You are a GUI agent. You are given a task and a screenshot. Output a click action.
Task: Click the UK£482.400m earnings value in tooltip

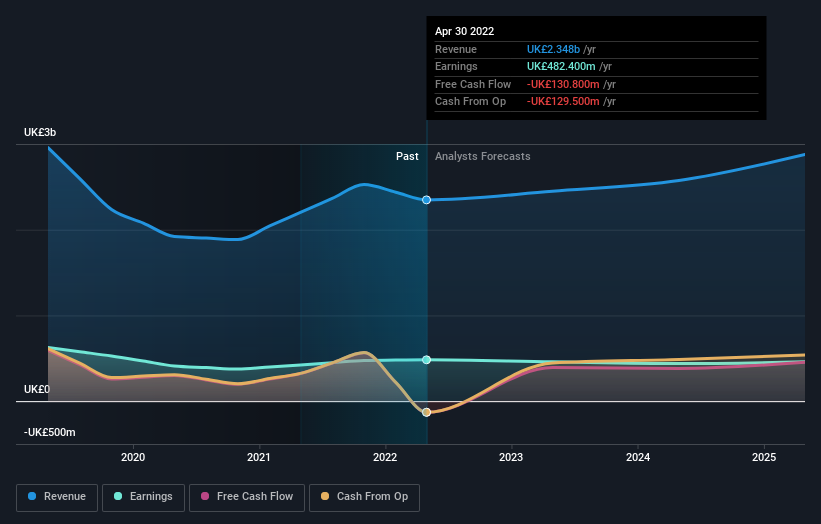pos(561,66)
